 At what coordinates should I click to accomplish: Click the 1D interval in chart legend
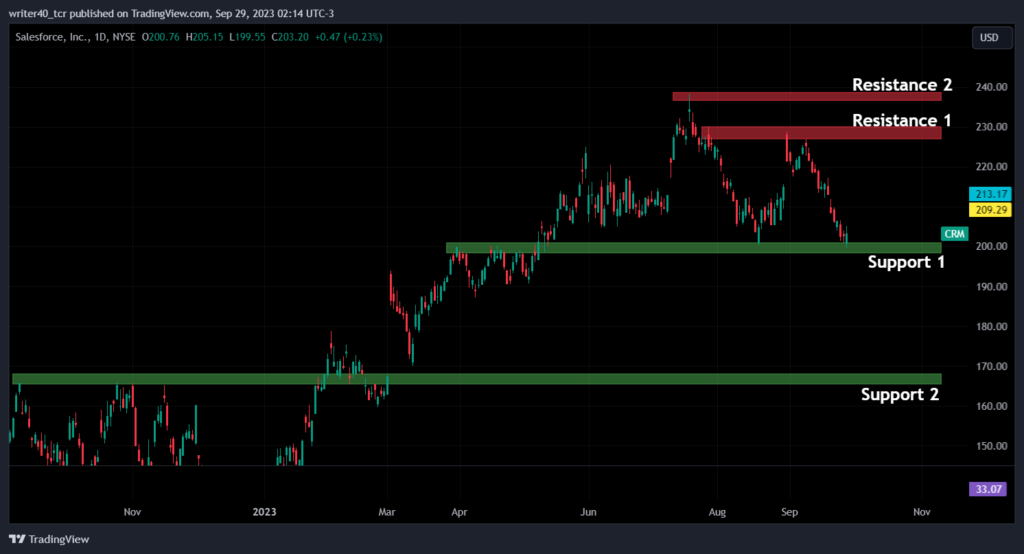(x=101, y=37)
